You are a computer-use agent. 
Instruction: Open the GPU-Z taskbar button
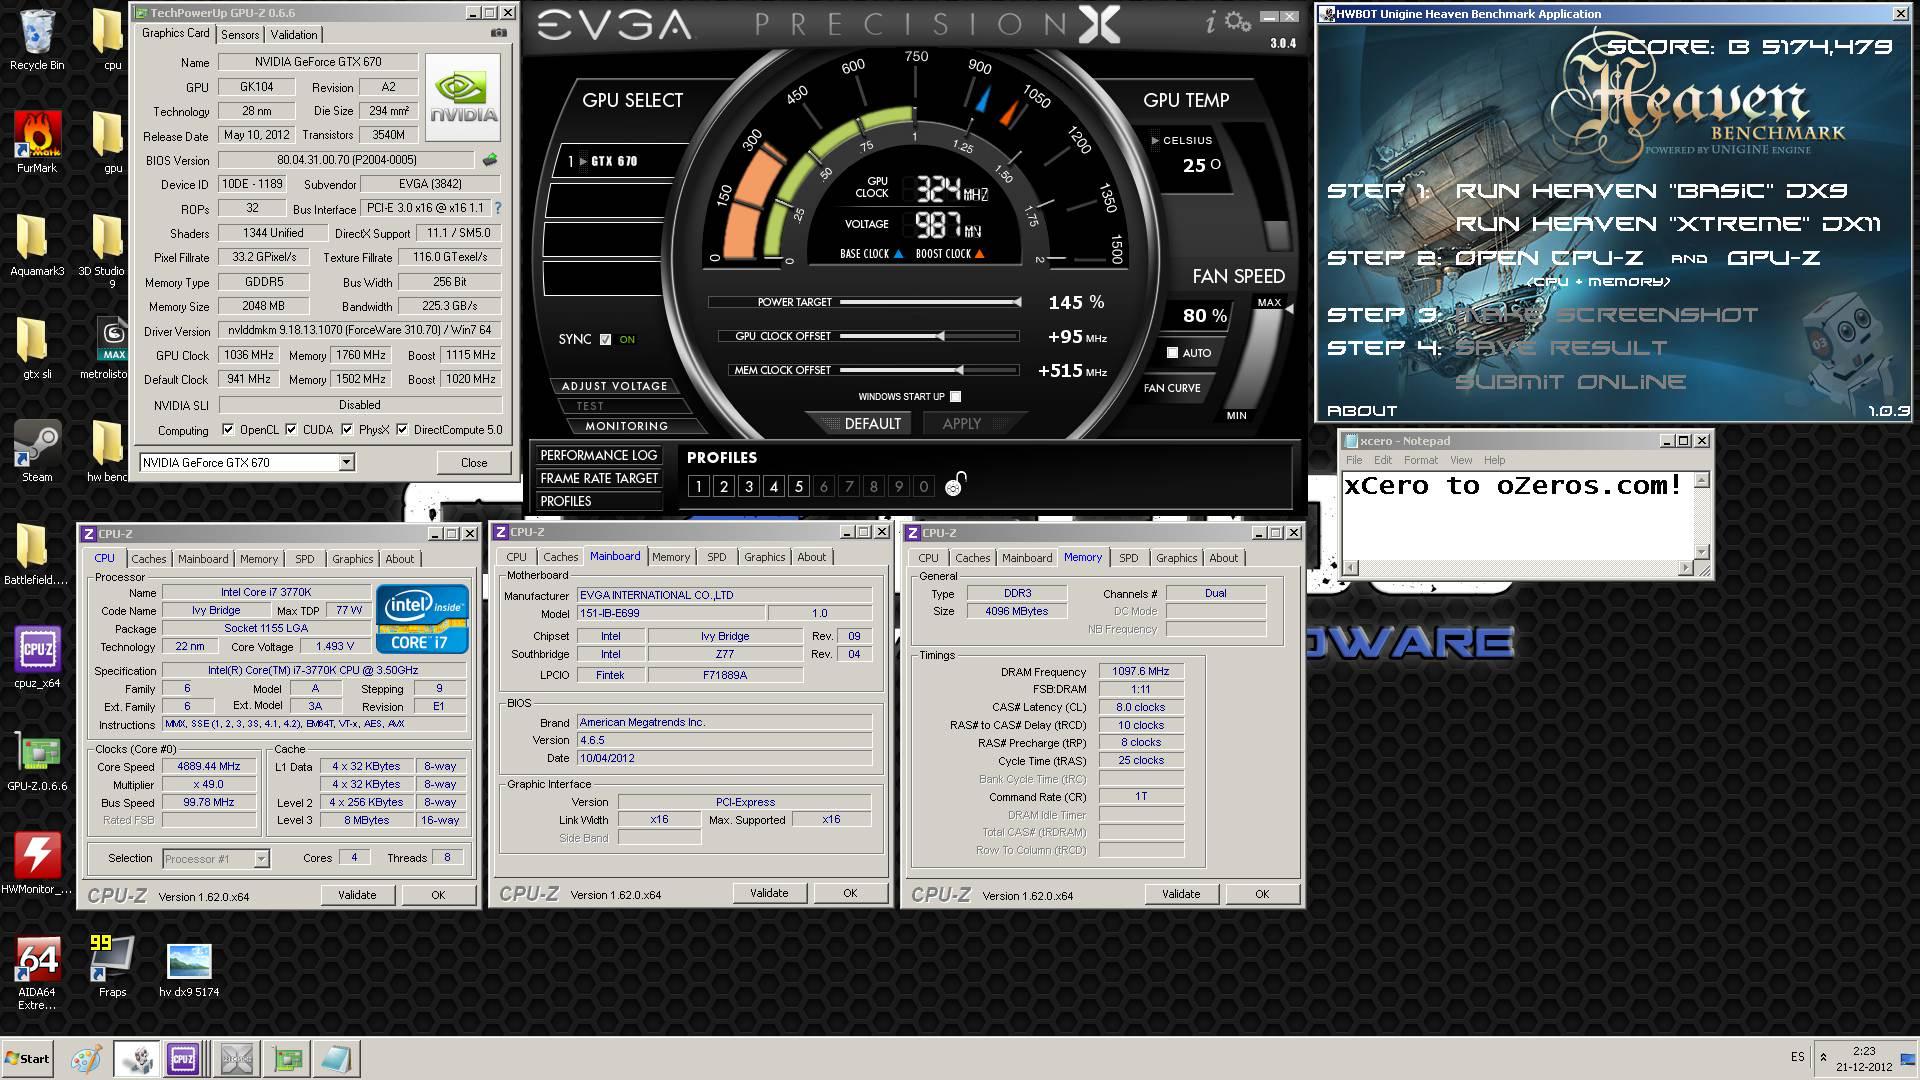coord(287,1058)
